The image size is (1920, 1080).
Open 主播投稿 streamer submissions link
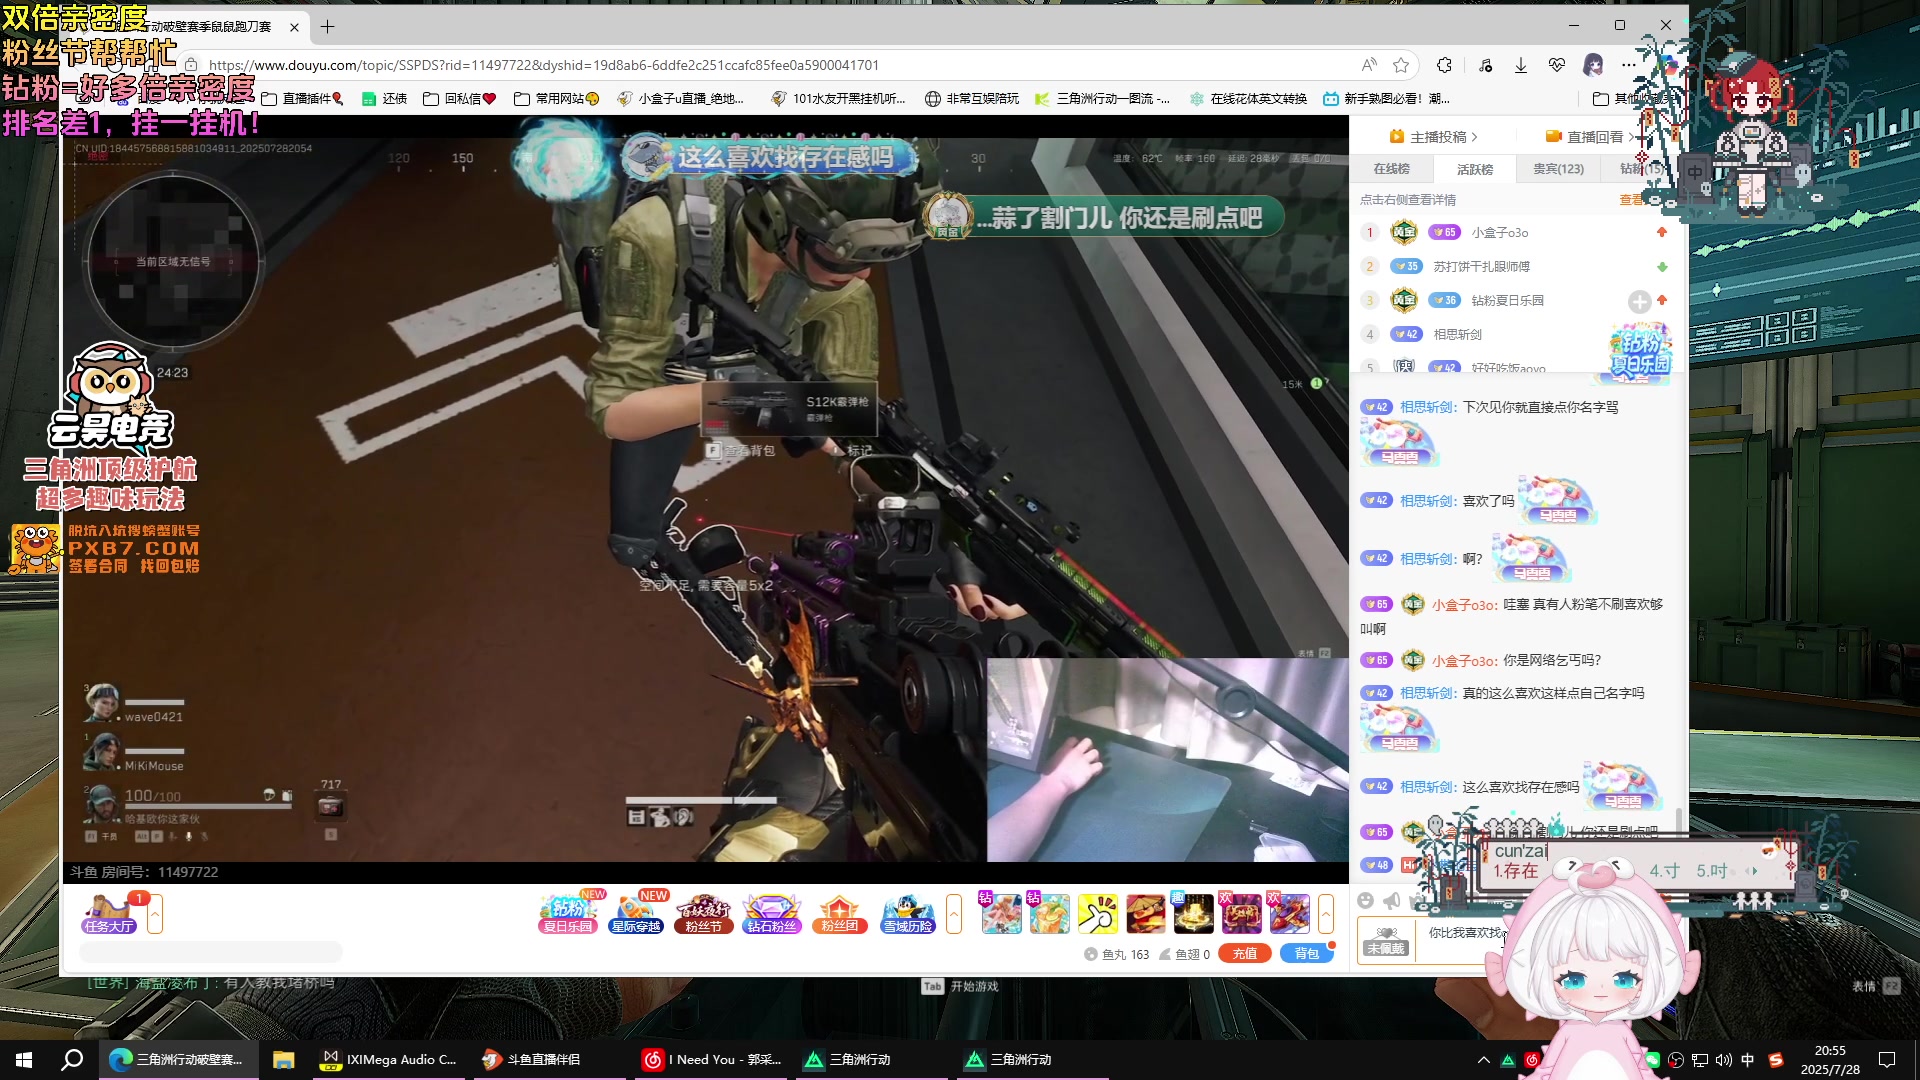(x=1433, y=137)
